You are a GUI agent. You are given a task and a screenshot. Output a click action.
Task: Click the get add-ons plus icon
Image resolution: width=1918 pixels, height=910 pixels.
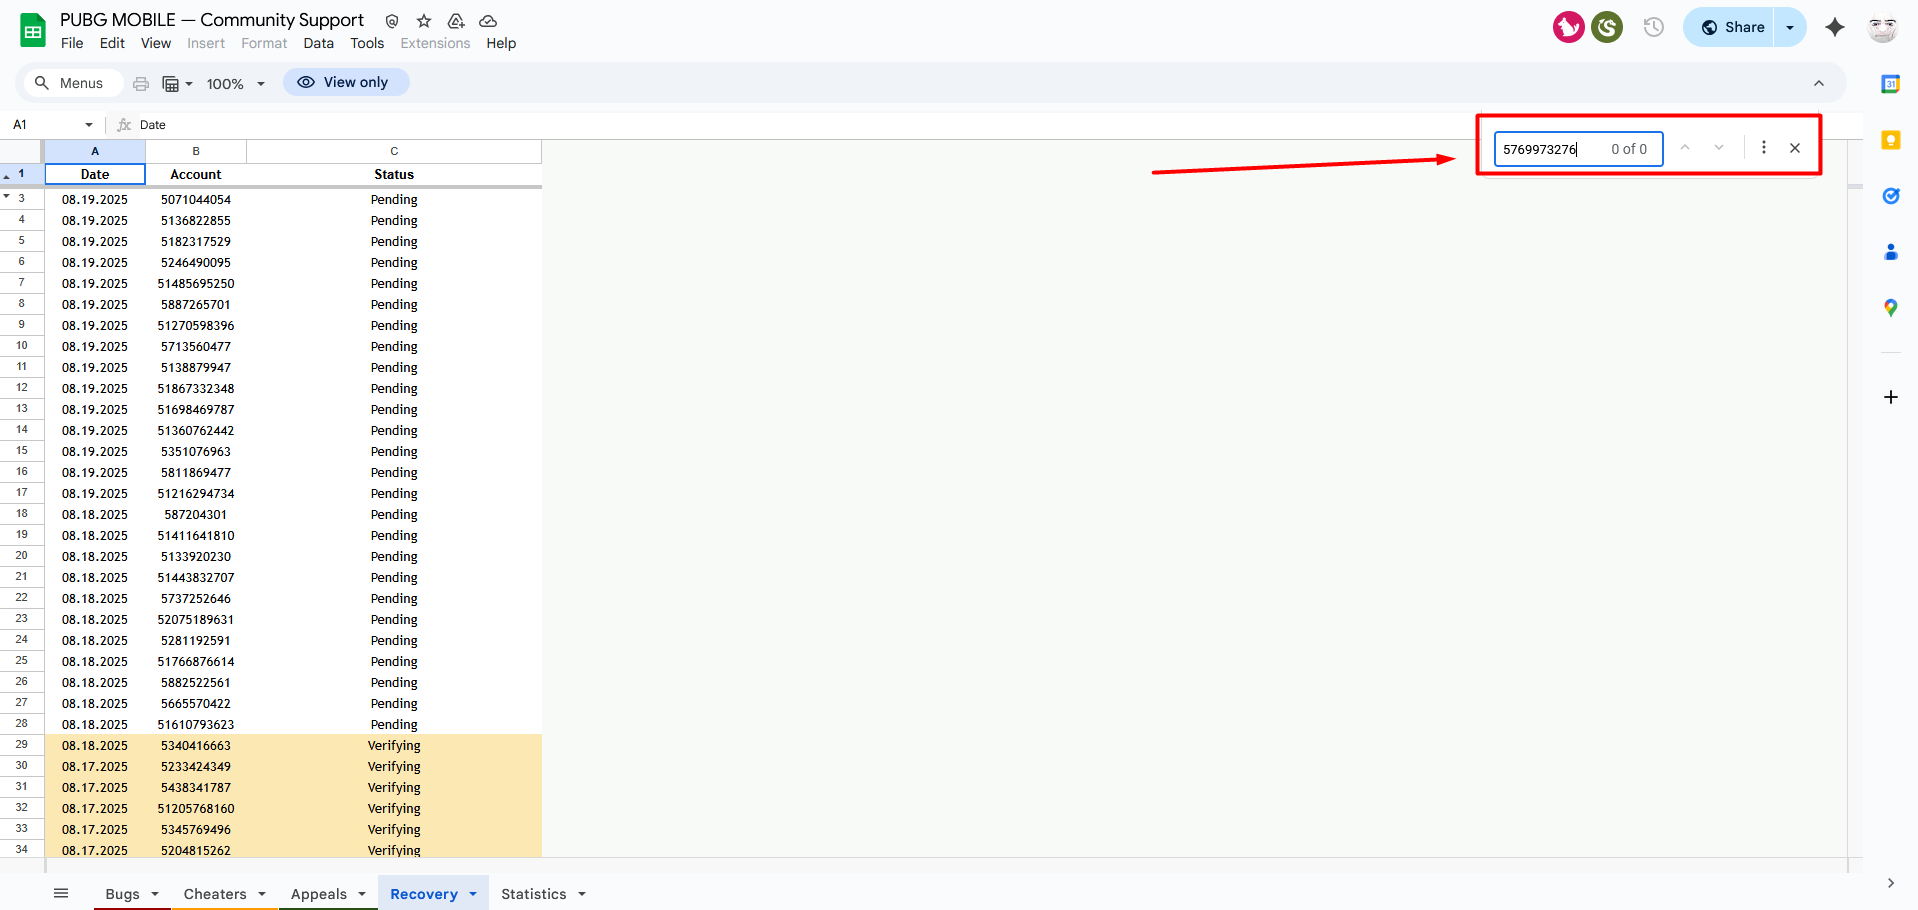[x=1890, y=397]
